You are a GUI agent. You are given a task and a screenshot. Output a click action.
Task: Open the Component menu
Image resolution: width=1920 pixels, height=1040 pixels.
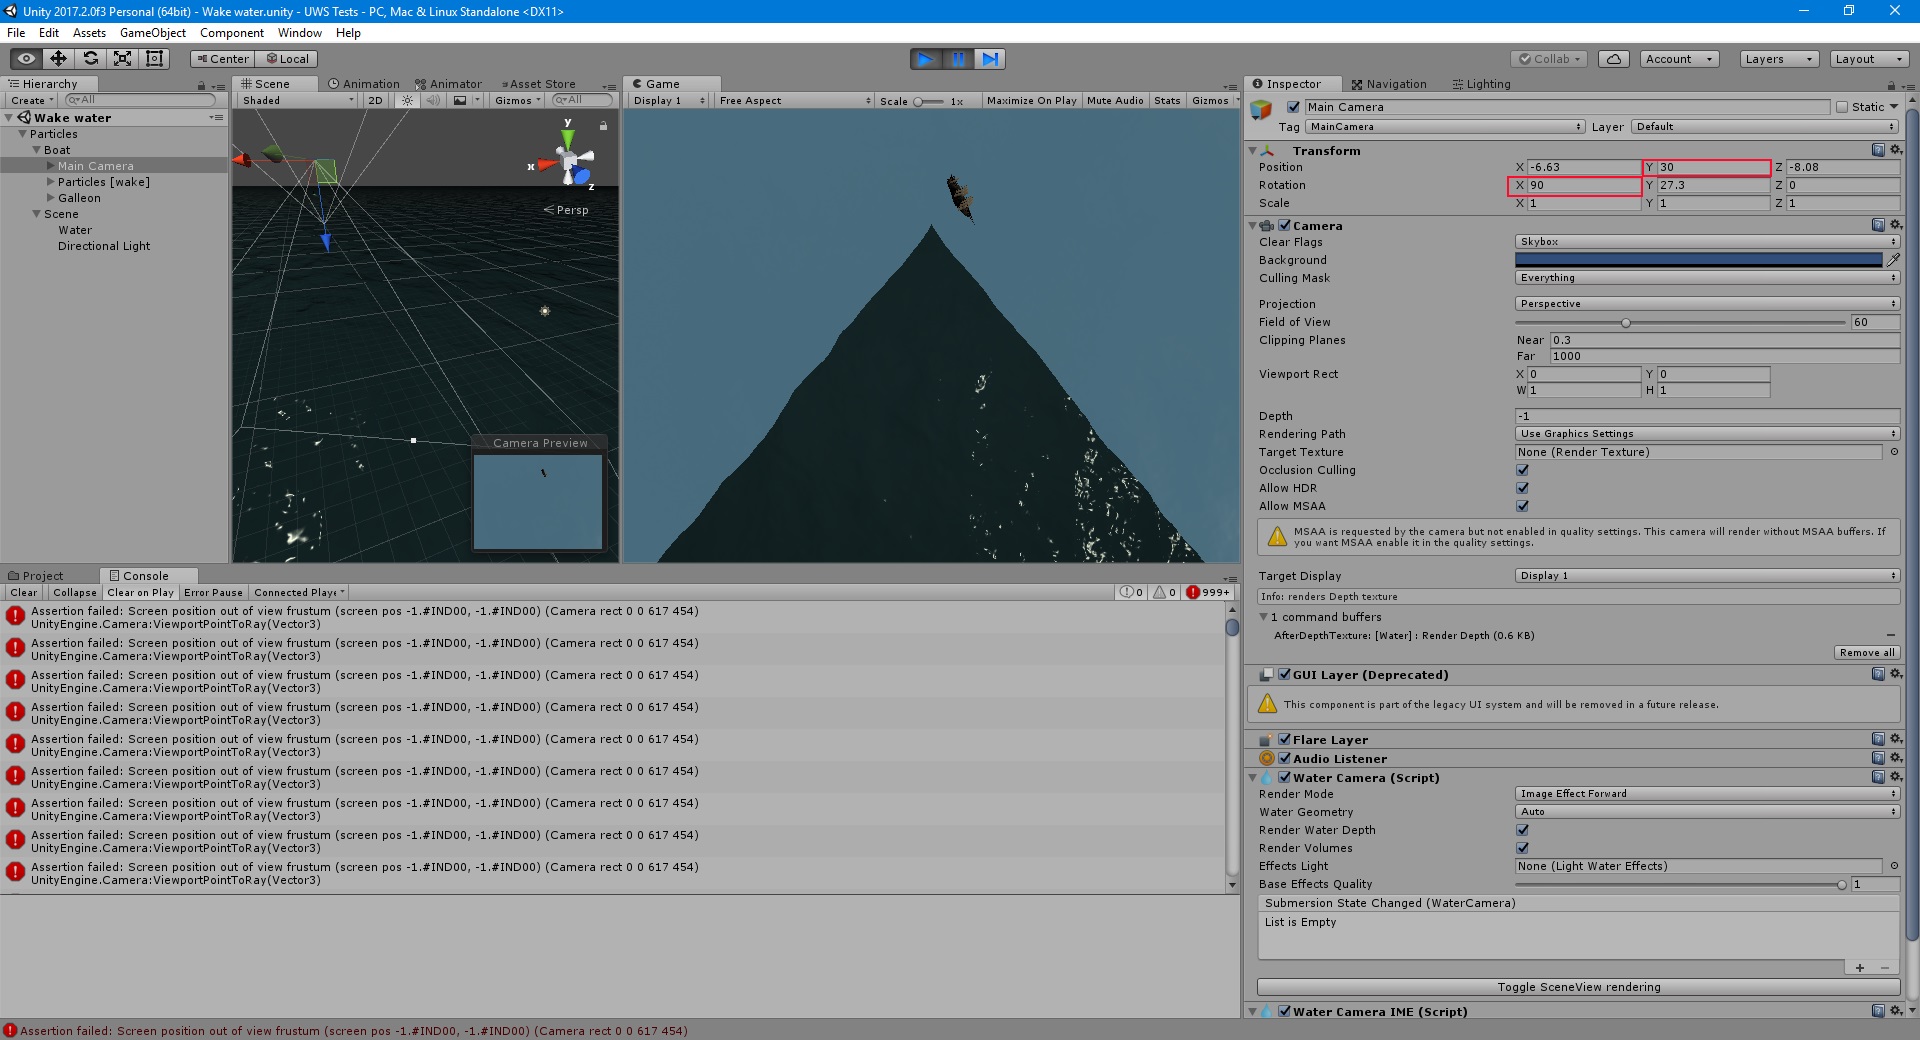[231, 33]
